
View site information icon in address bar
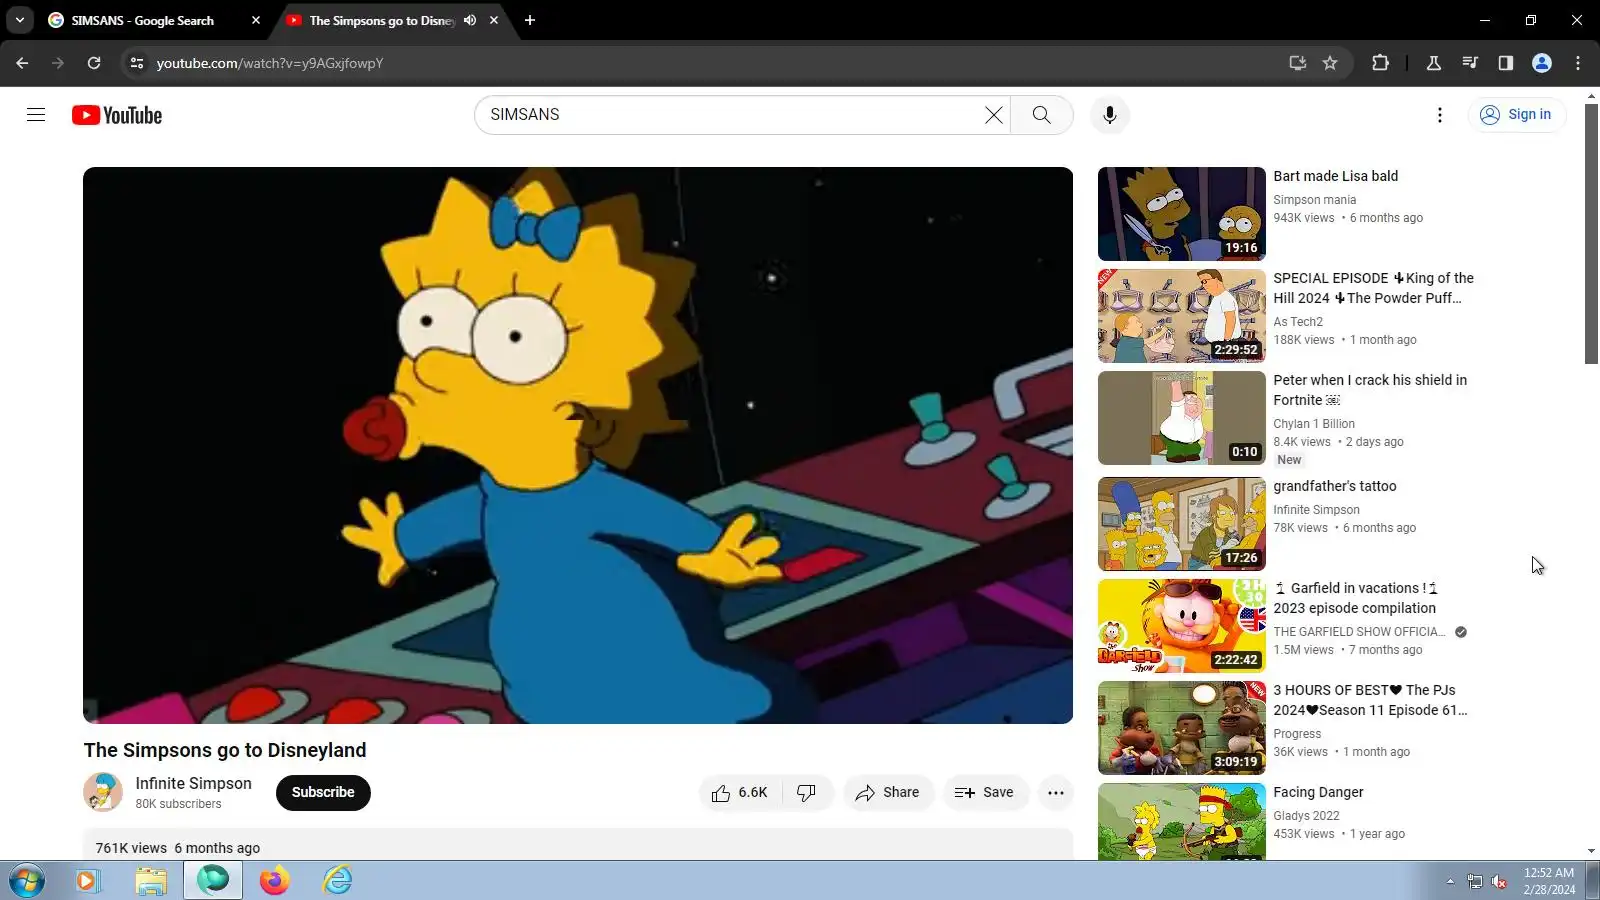[137, 63]
